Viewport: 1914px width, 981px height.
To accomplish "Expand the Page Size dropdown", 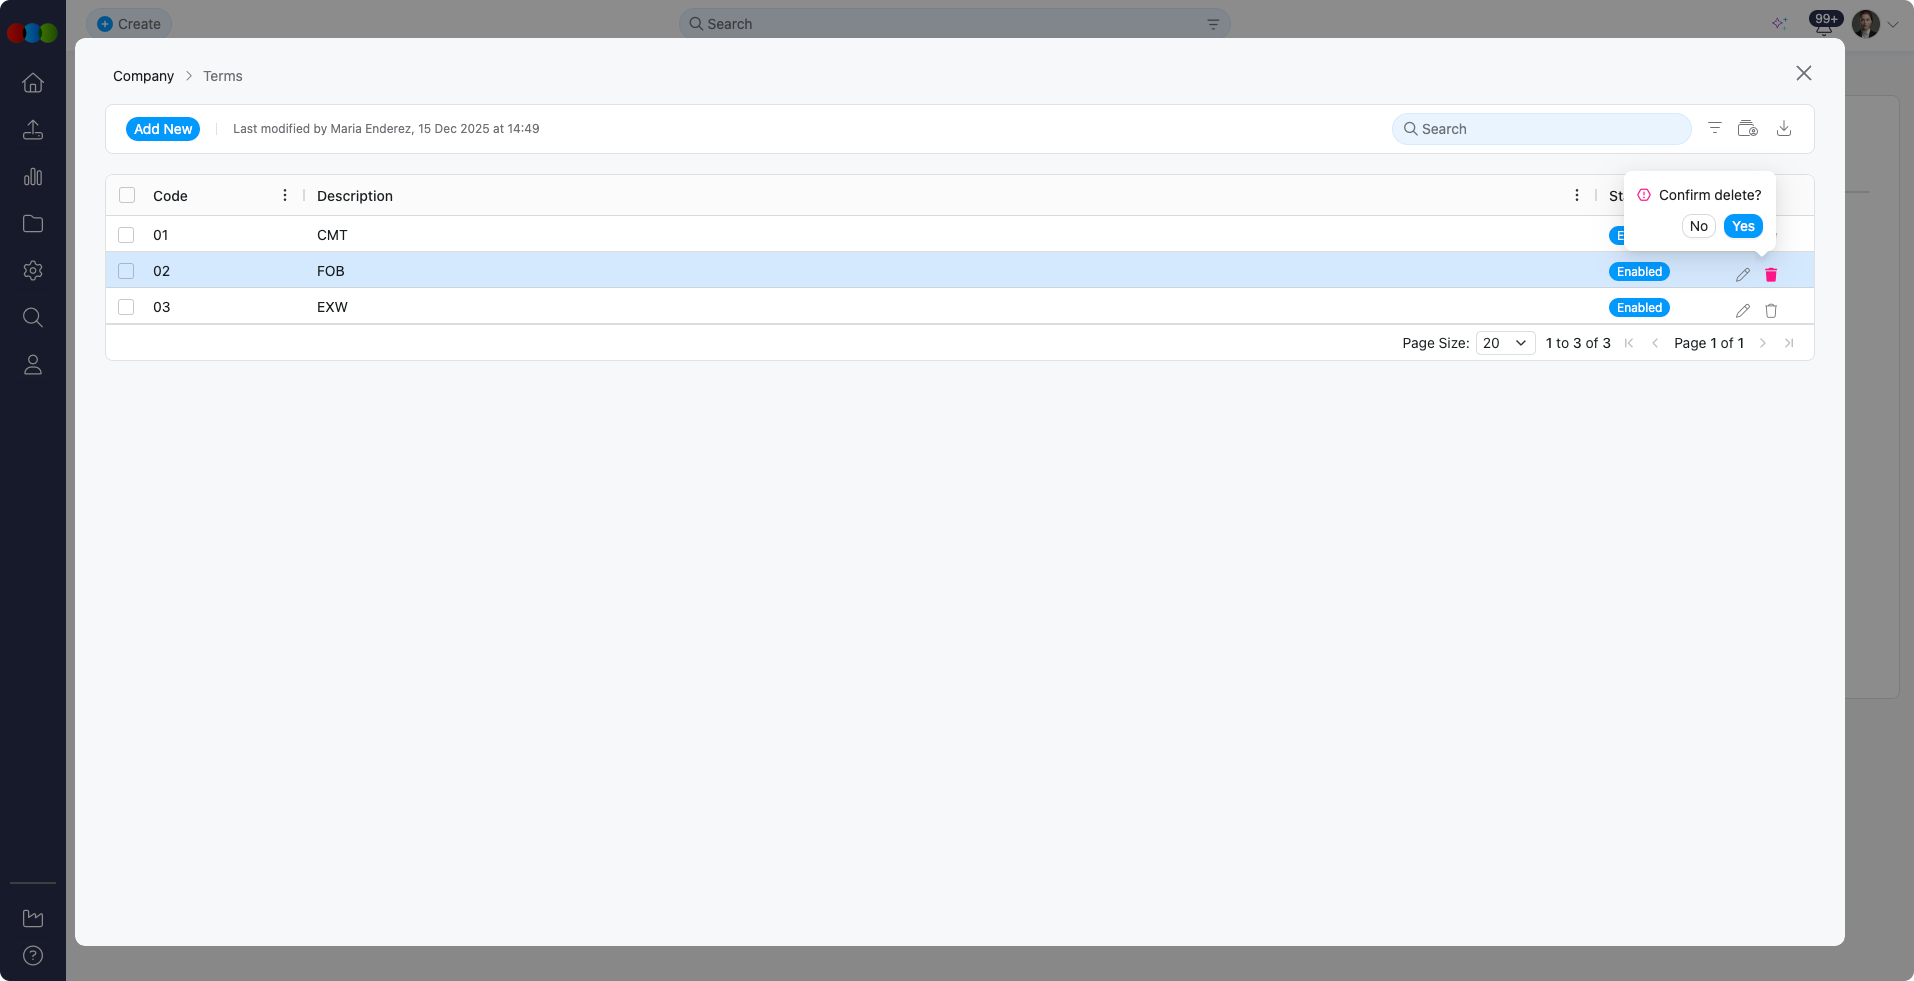I will click(1505, 343).
